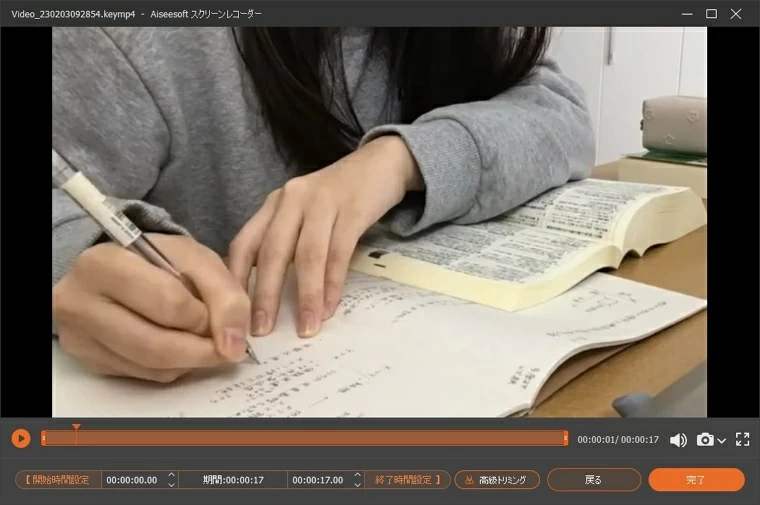Decrease start time with down arrow

pyautogui.click(x=171, y=485)
